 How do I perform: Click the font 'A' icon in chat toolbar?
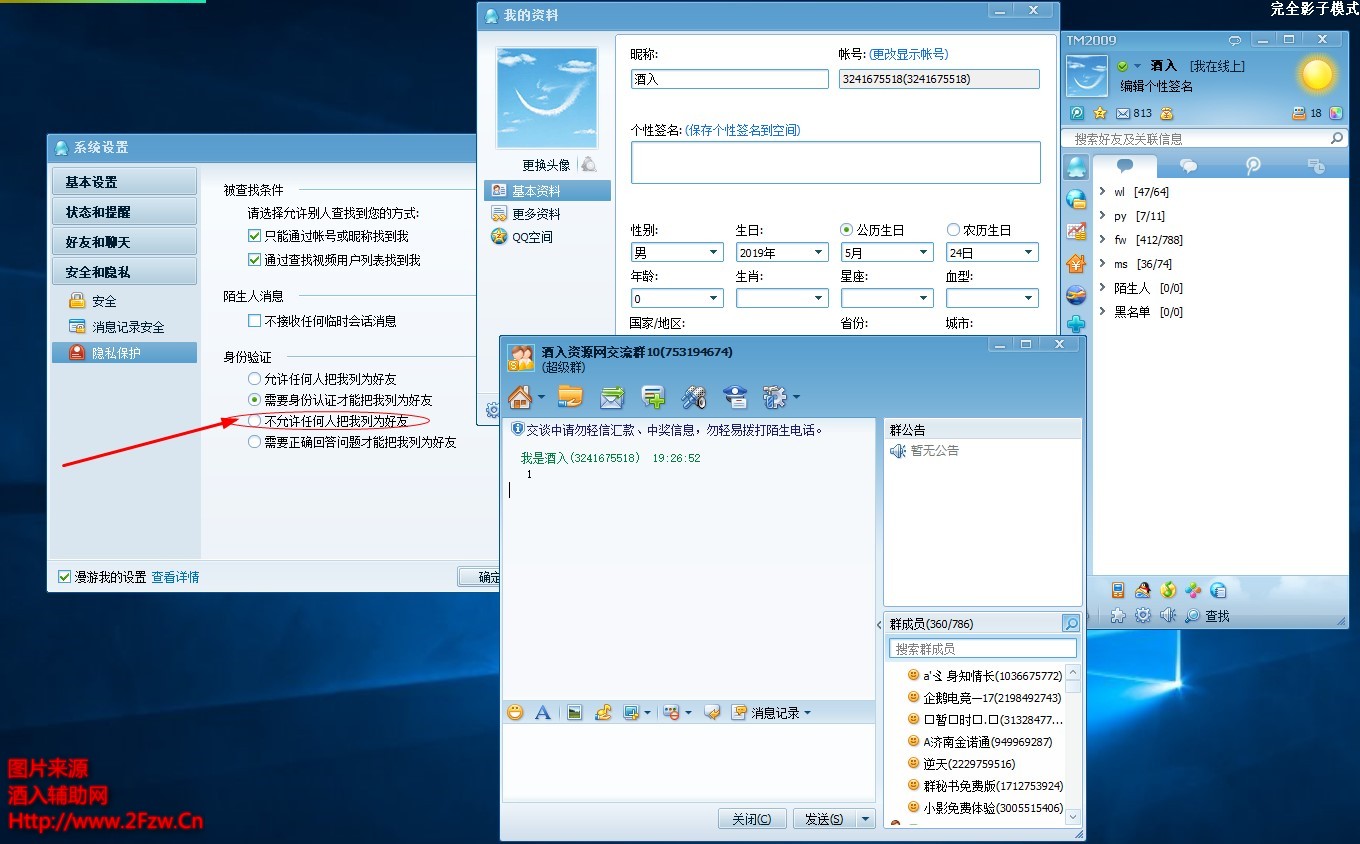coord(543,712)
